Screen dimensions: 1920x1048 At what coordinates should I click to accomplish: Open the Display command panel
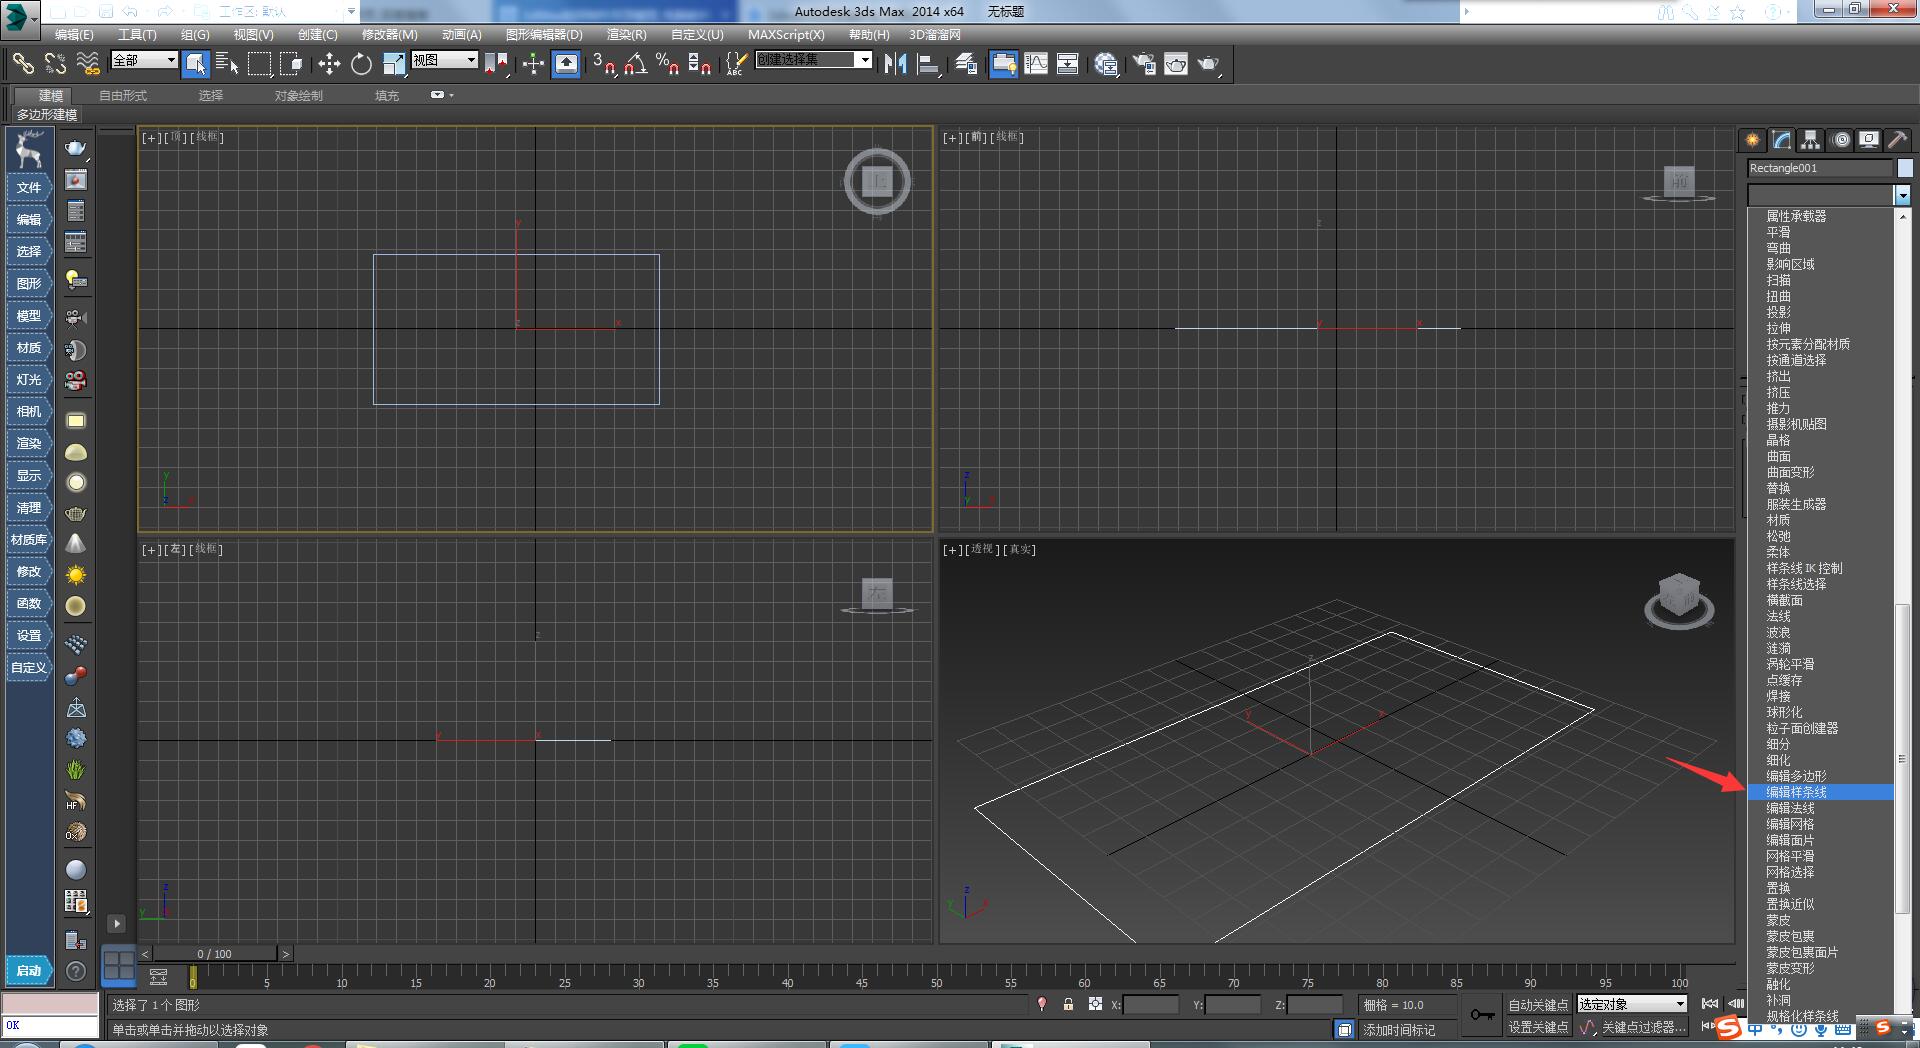click(x=1868, y=140)
